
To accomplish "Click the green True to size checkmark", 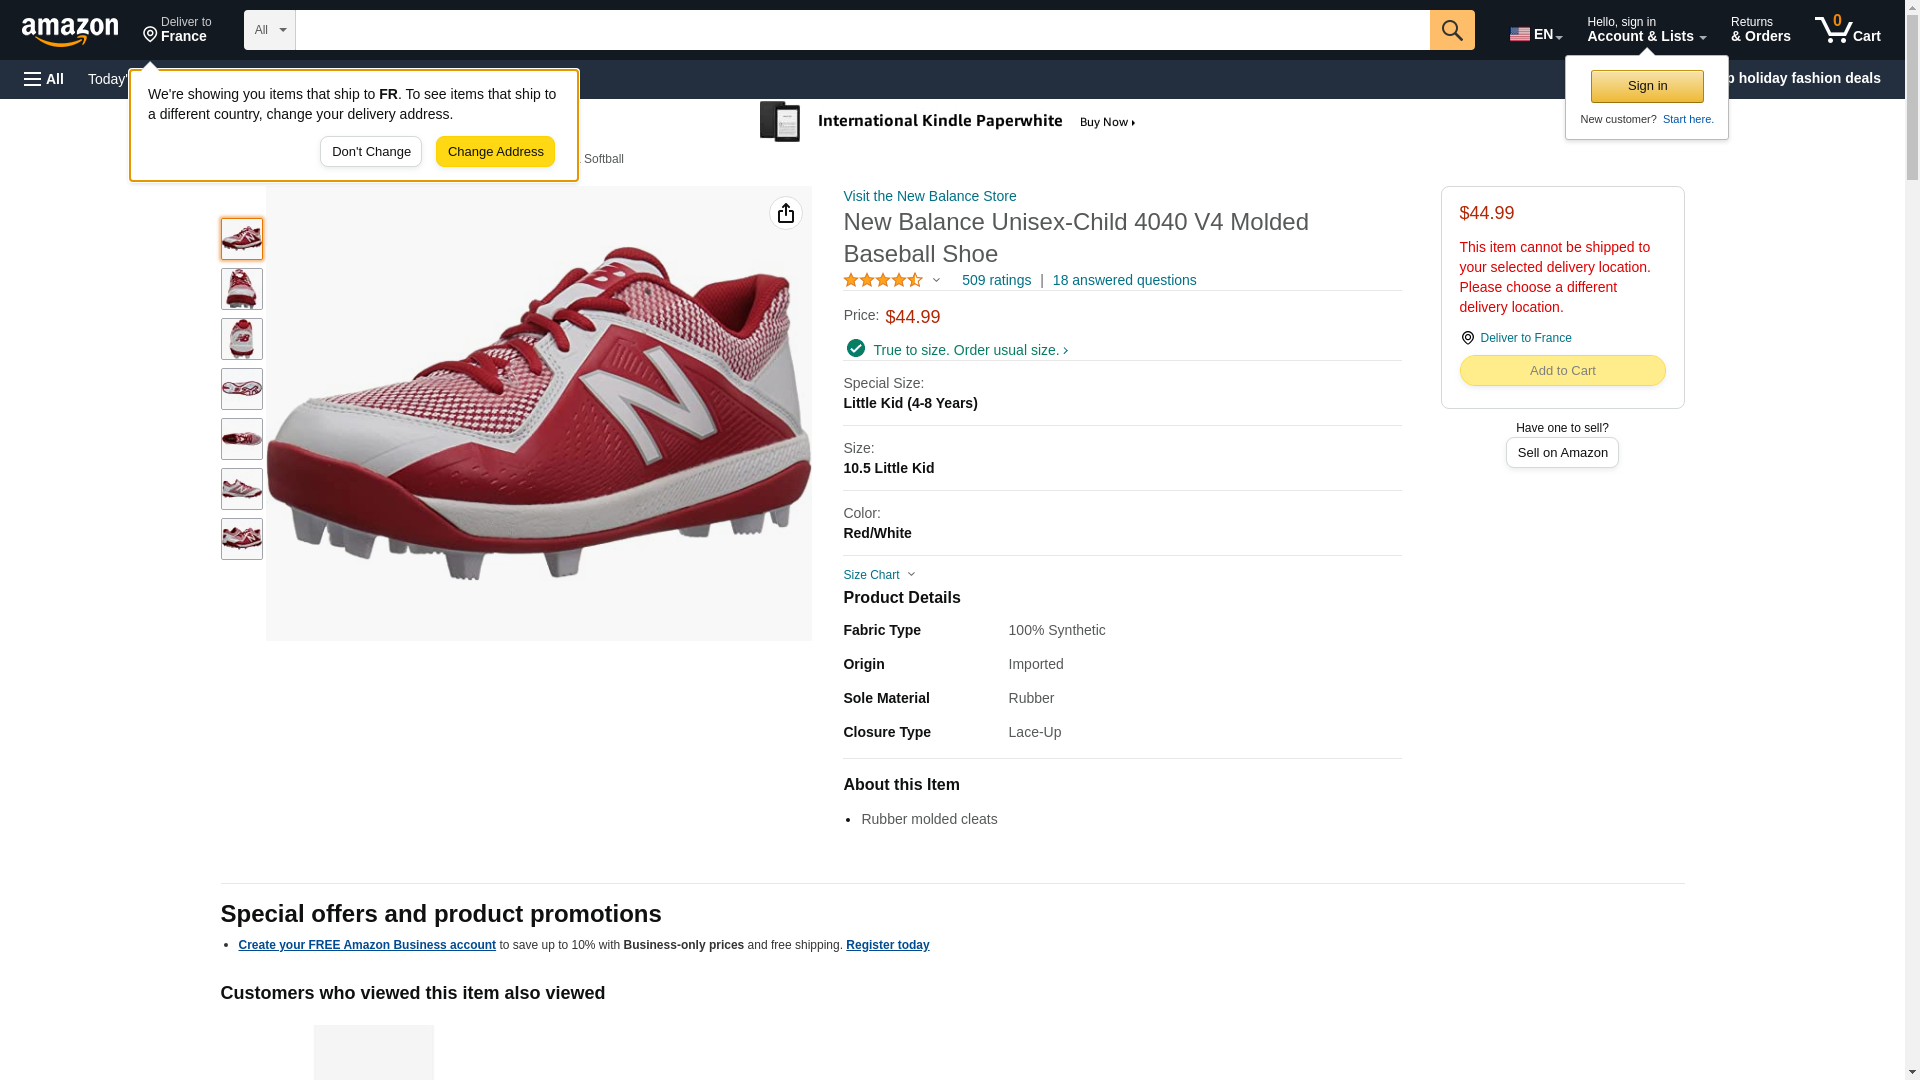I will tap(855, 348).
